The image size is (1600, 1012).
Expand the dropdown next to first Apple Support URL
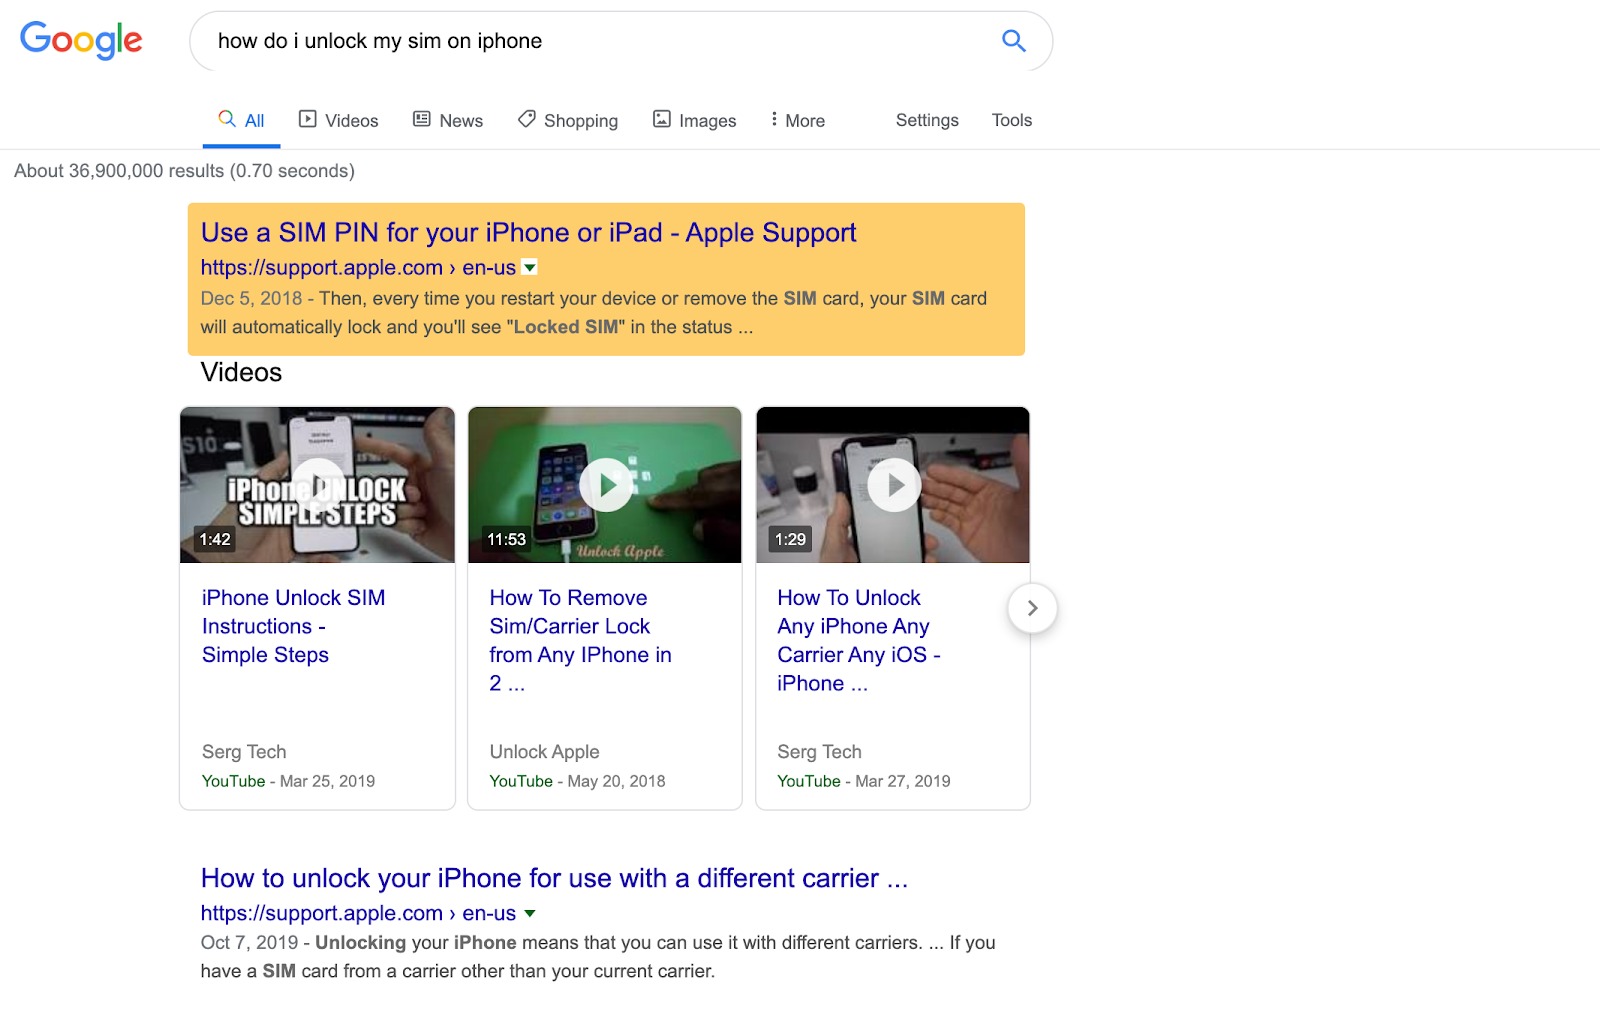(x=530, y=267)
